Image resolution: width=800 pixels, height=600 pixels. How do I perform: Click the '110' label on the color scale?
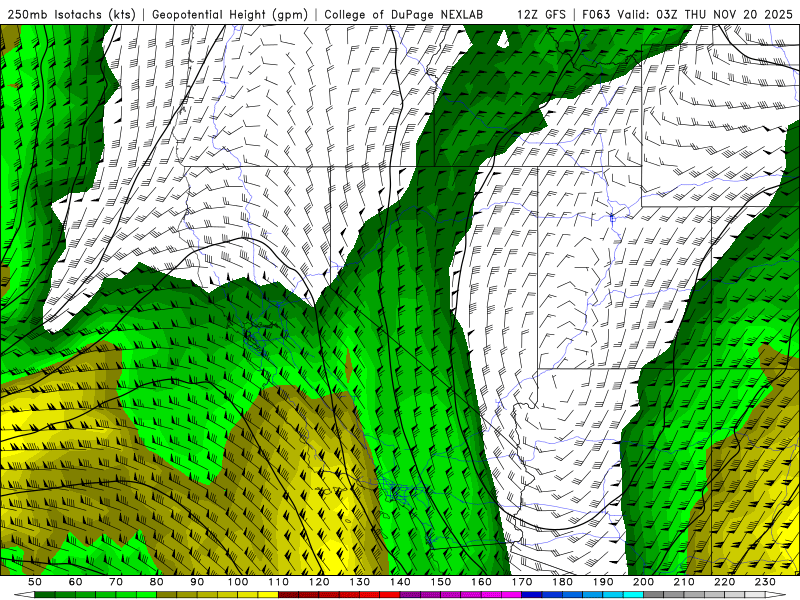[279, 582]
